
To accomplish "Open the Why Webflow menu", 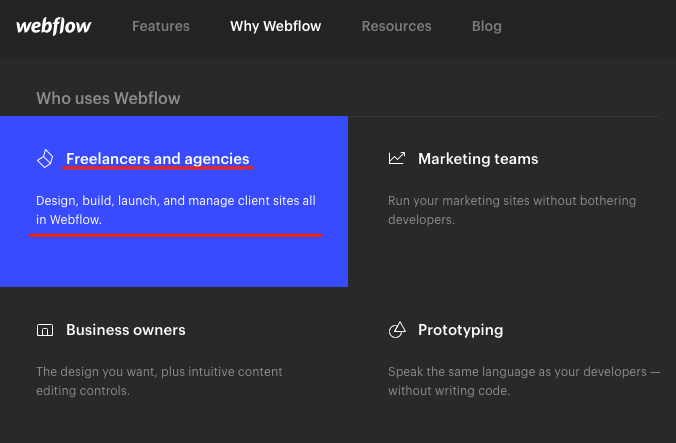I will pos(275,26).
